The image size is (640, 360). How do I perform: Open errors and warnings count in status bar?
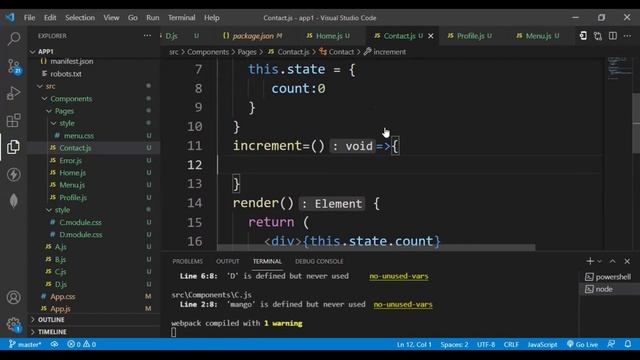pos(81,344)
